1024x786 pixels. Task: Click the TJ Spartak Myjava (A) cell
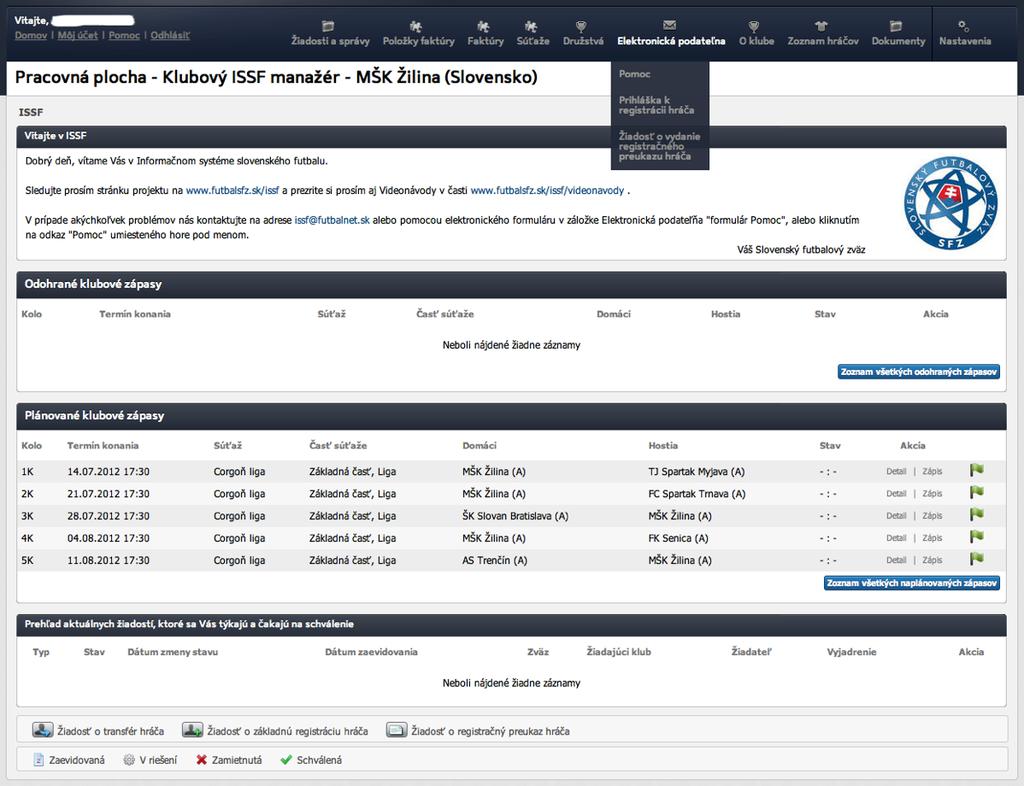coord(696,471)
